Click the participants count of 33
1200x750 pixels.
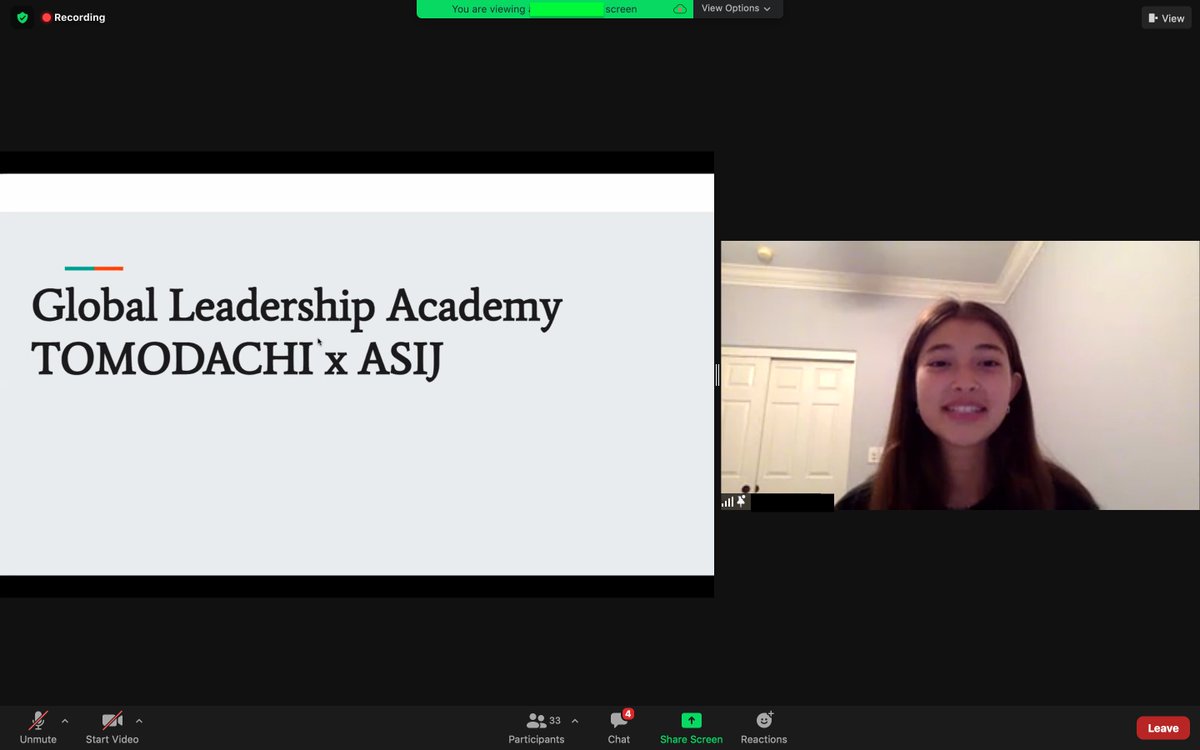[x=555, y=720]
